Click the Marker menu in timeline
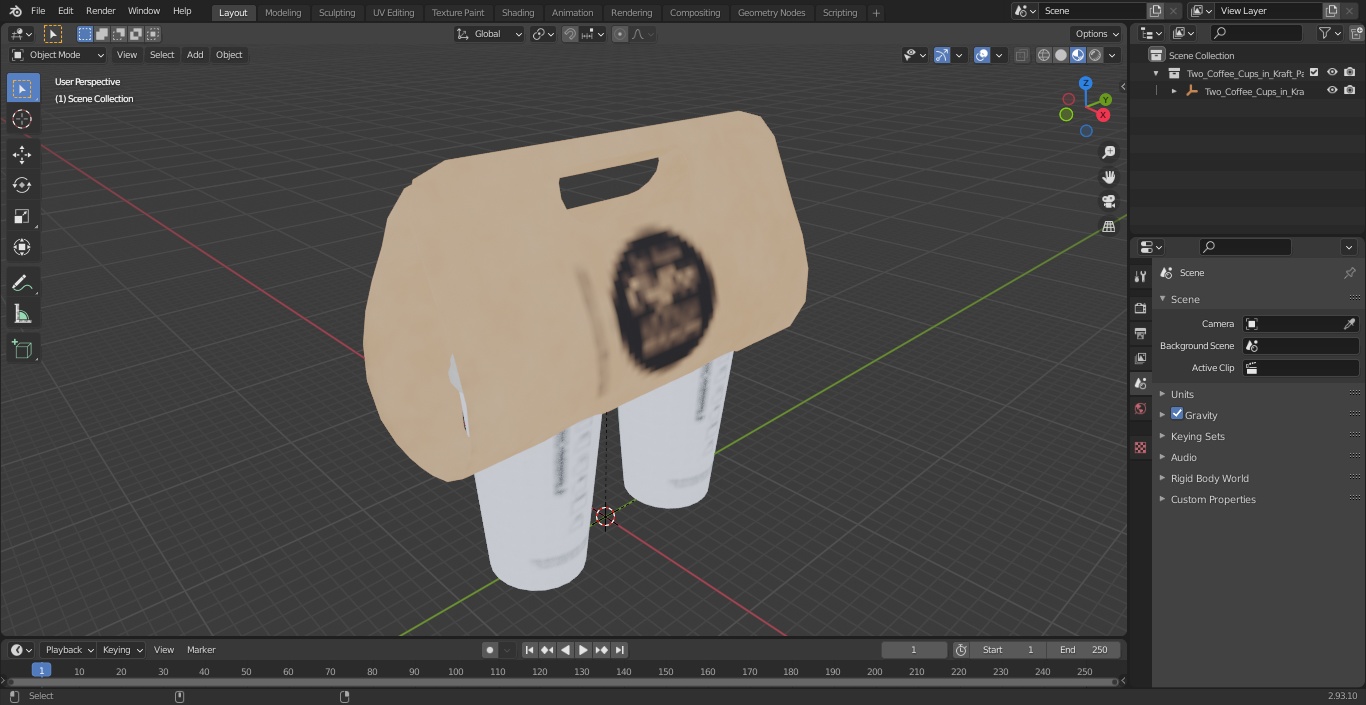Screen dimensions: 1366x705 [201, 650]
